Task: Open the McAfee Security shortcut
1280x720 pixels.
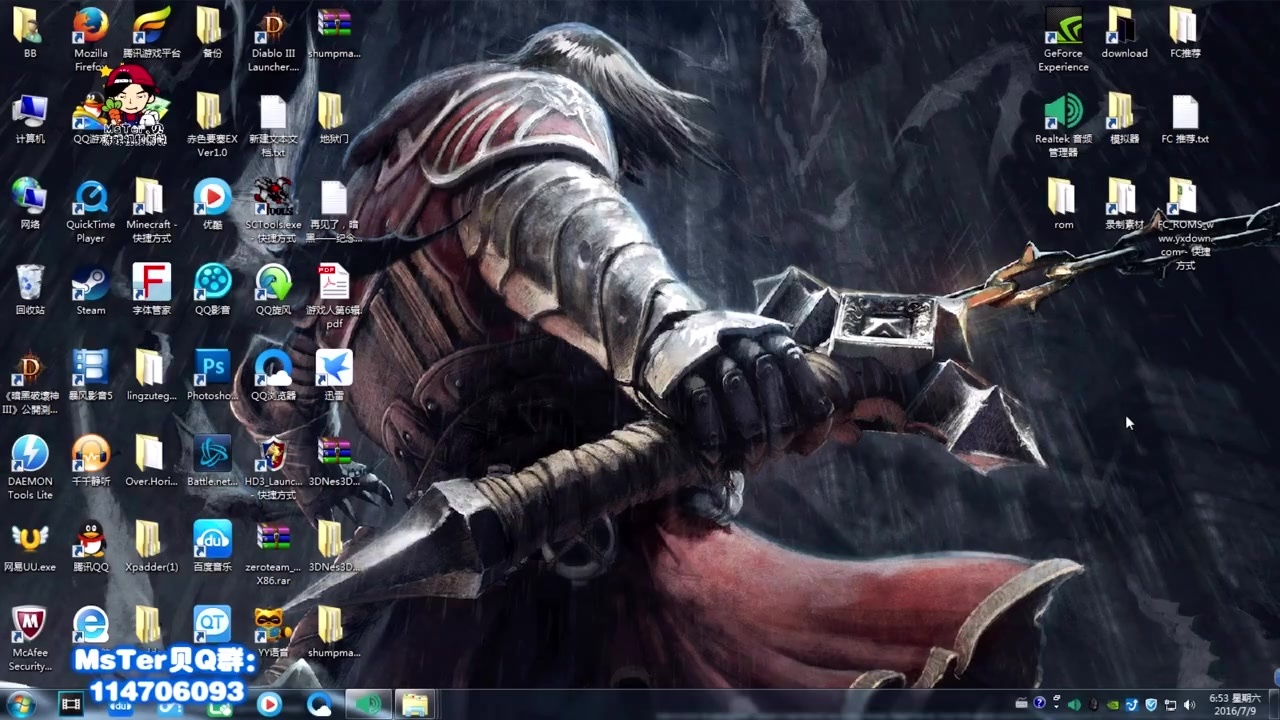Action: 30,638
